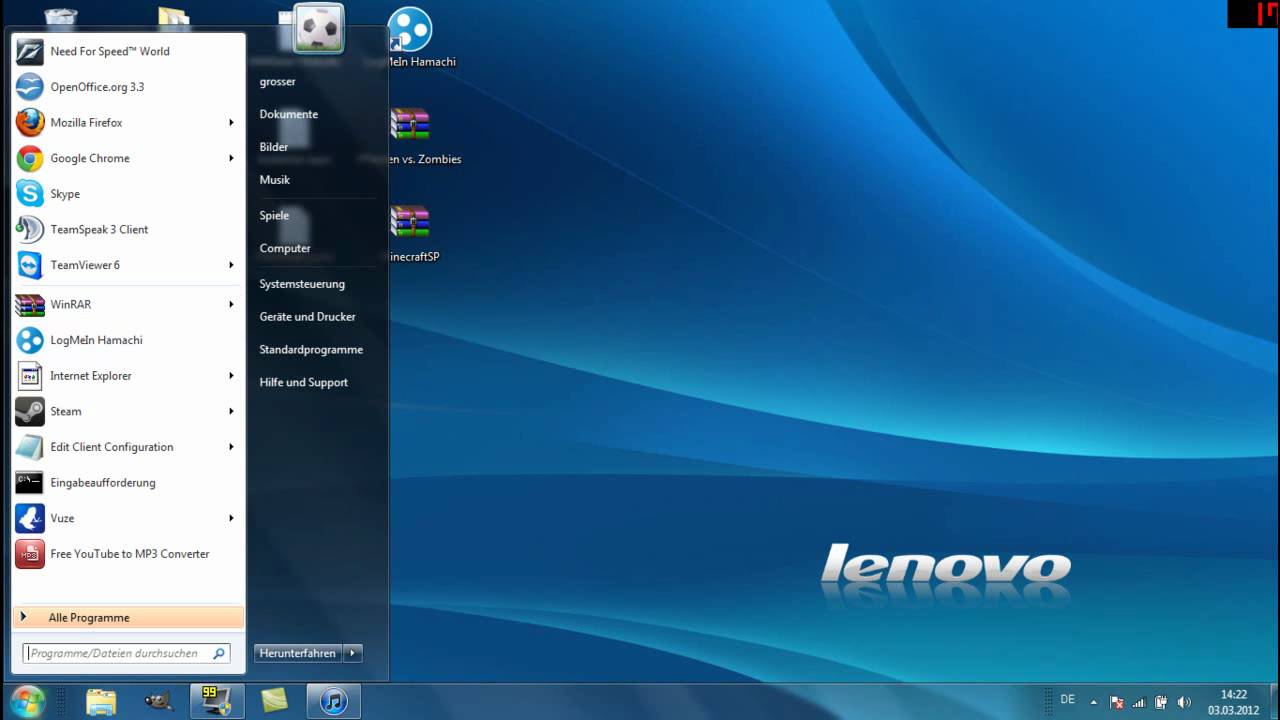Click the Windows Start orb
The width and height of the screenshot is (1280, 720).
click(x=27, y=700)
